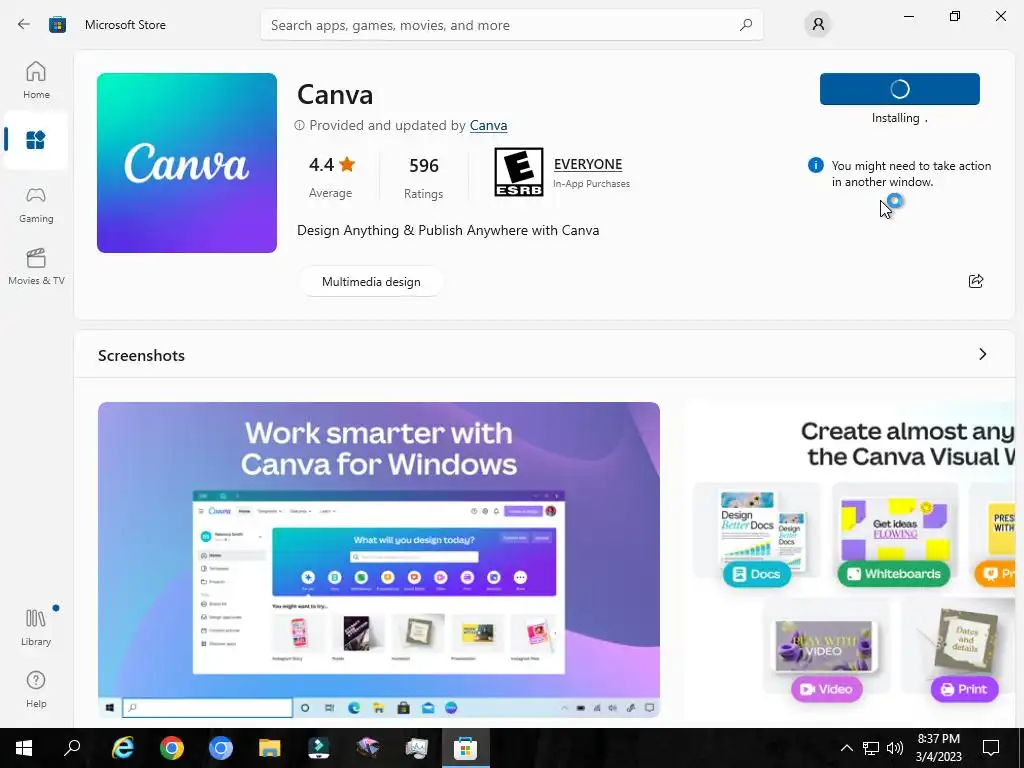Screen dimensions: 1024x768
Task: Go back with the back arrow
Action: coord(24,25)
